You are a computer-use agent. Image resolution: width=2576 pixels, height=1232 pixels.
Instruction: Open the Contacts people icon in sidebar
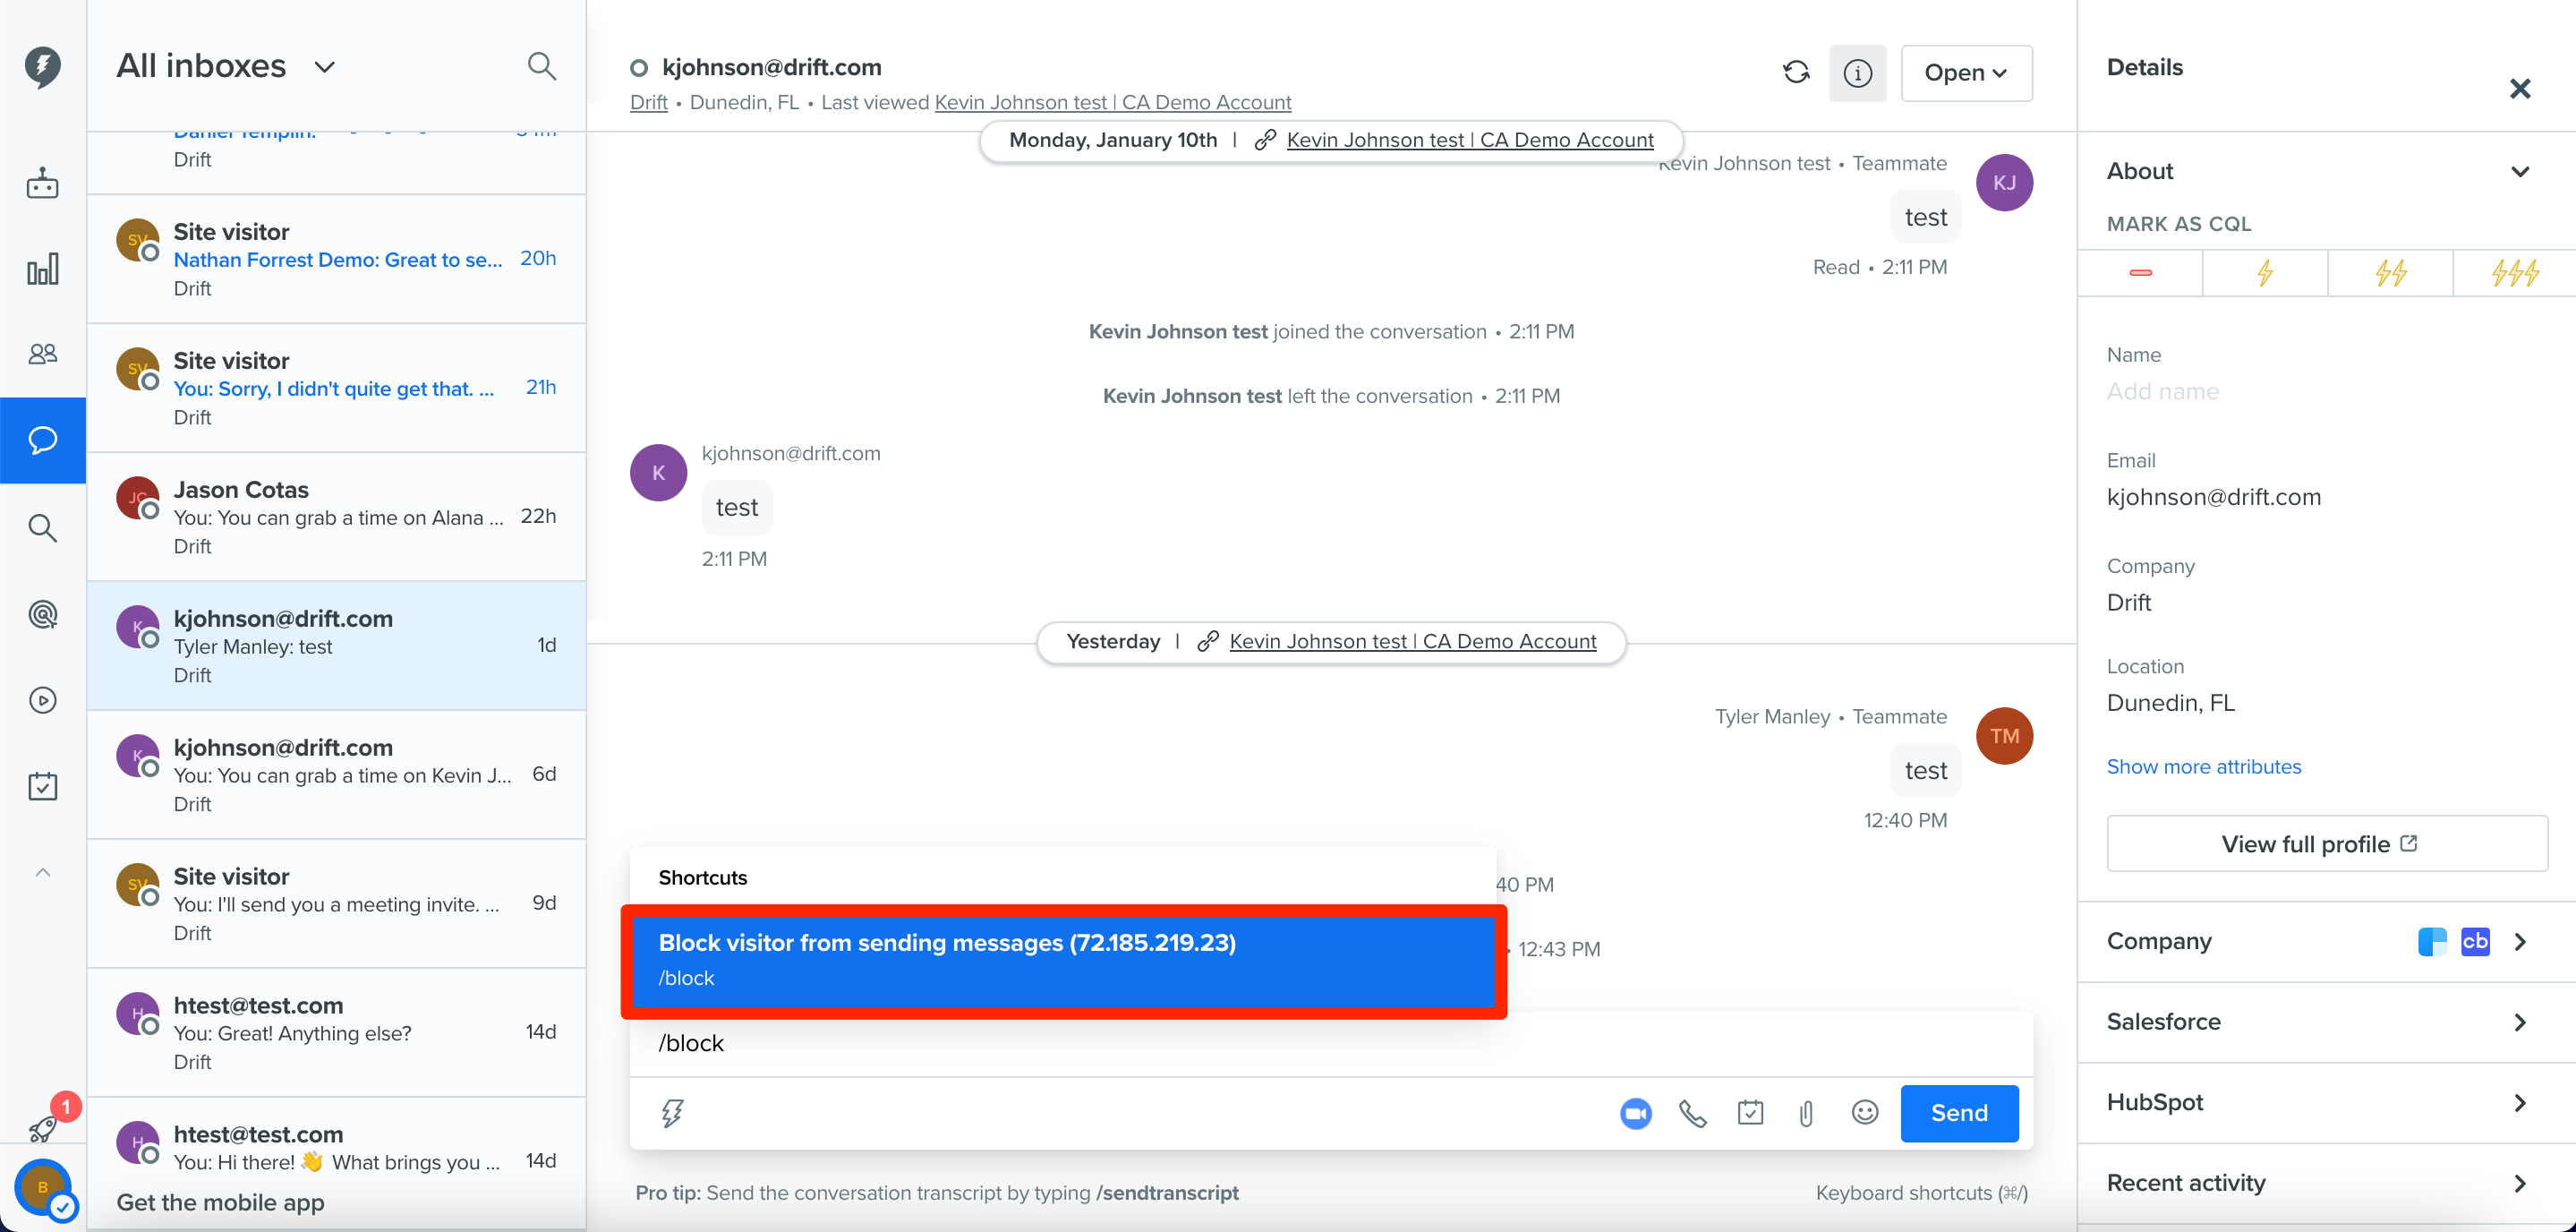[42, 354]
